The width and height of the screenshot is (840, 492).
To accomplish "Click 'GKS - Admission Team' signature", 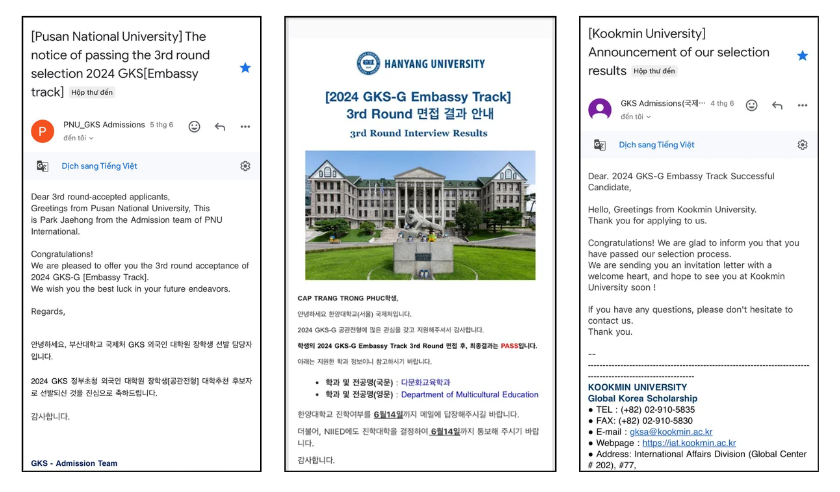I will pos(74,463).
